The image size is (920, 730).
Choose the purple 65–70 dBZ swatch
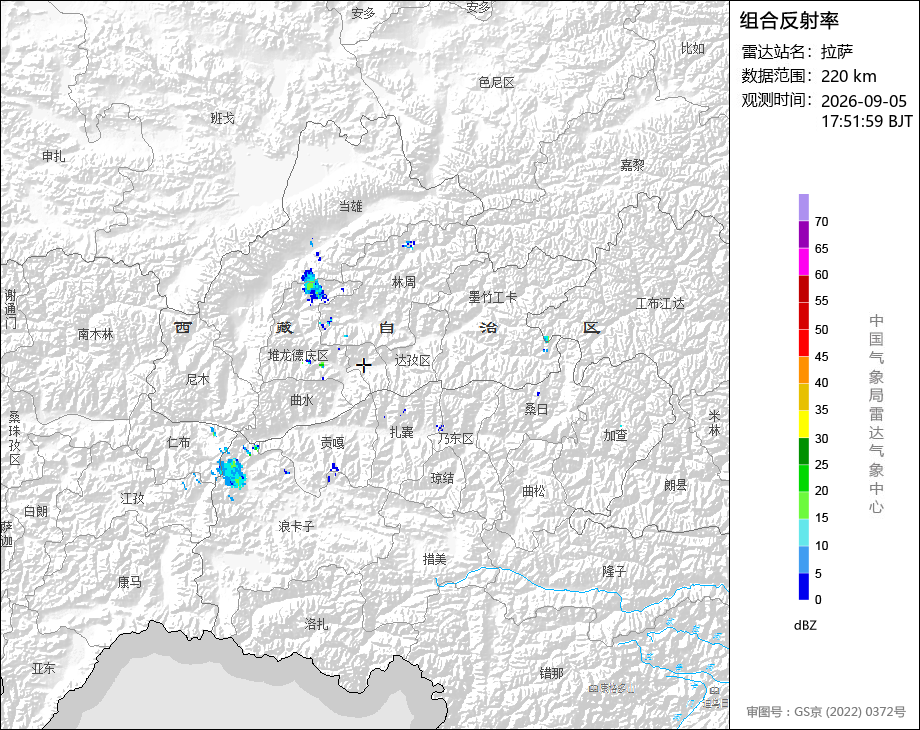click(803, 235)
